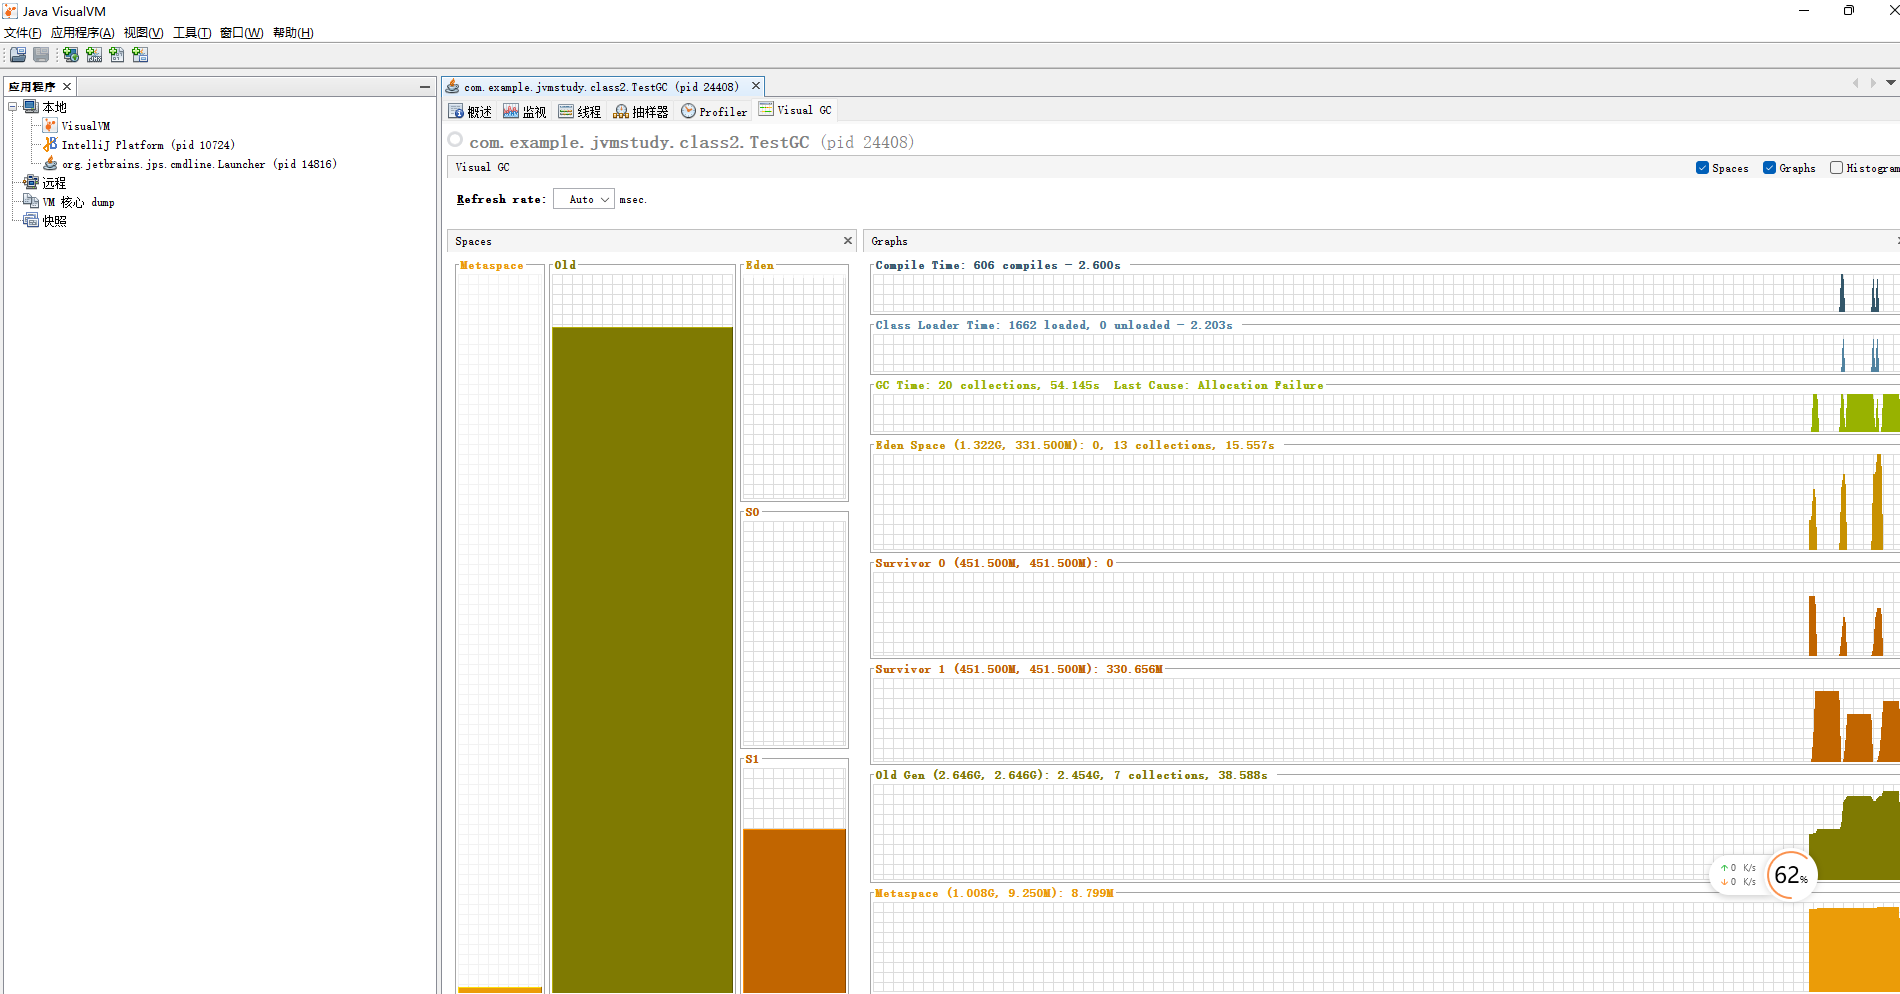Click the 线程 tab's threads icon
Image resolution: width=1900 pixels, height=994 pixels.
click(566, 111)
